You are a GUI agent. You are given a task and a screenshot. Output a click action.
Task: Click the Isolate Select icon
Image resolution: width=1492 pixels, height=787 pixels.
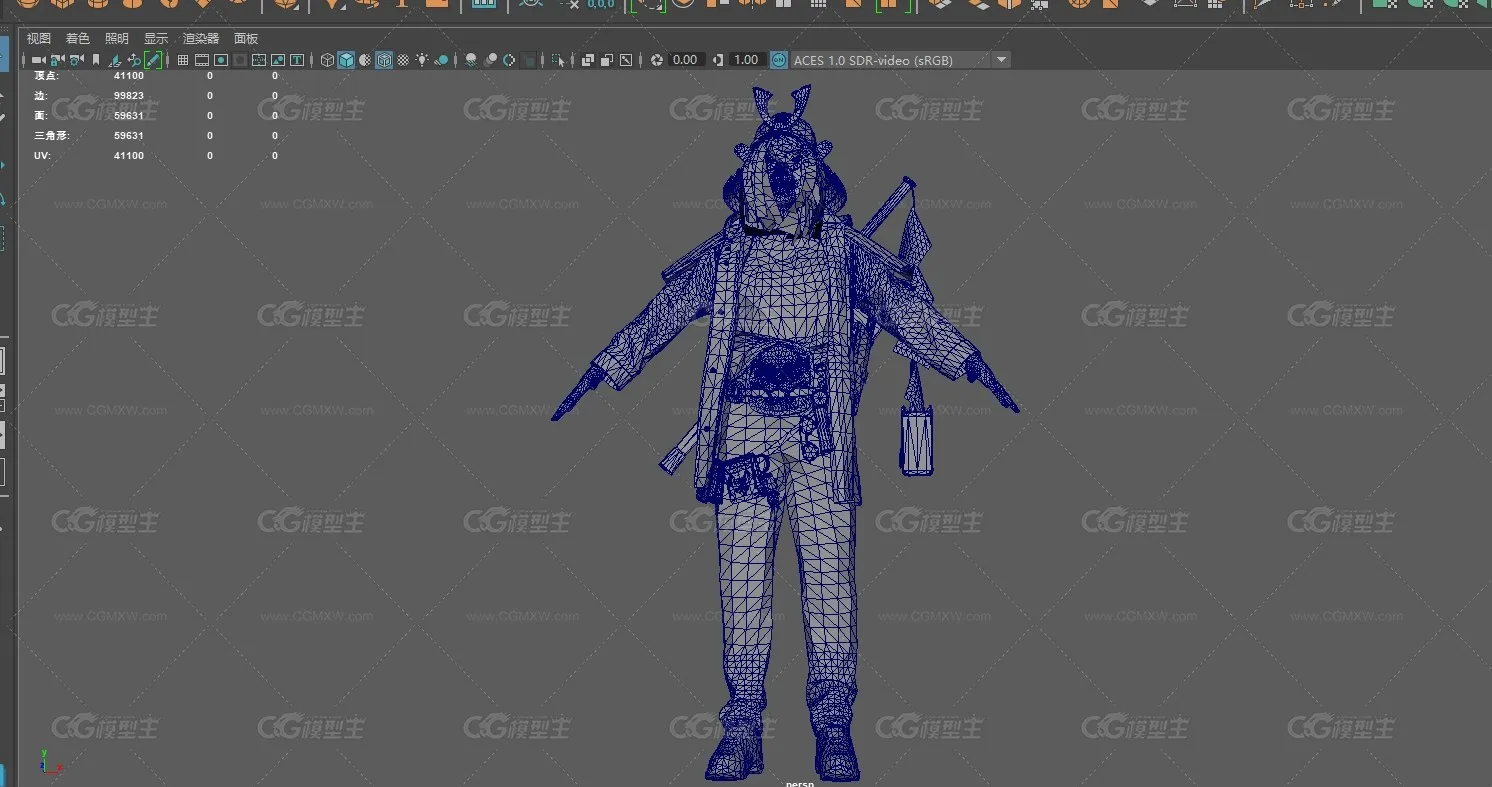[558, 60]
